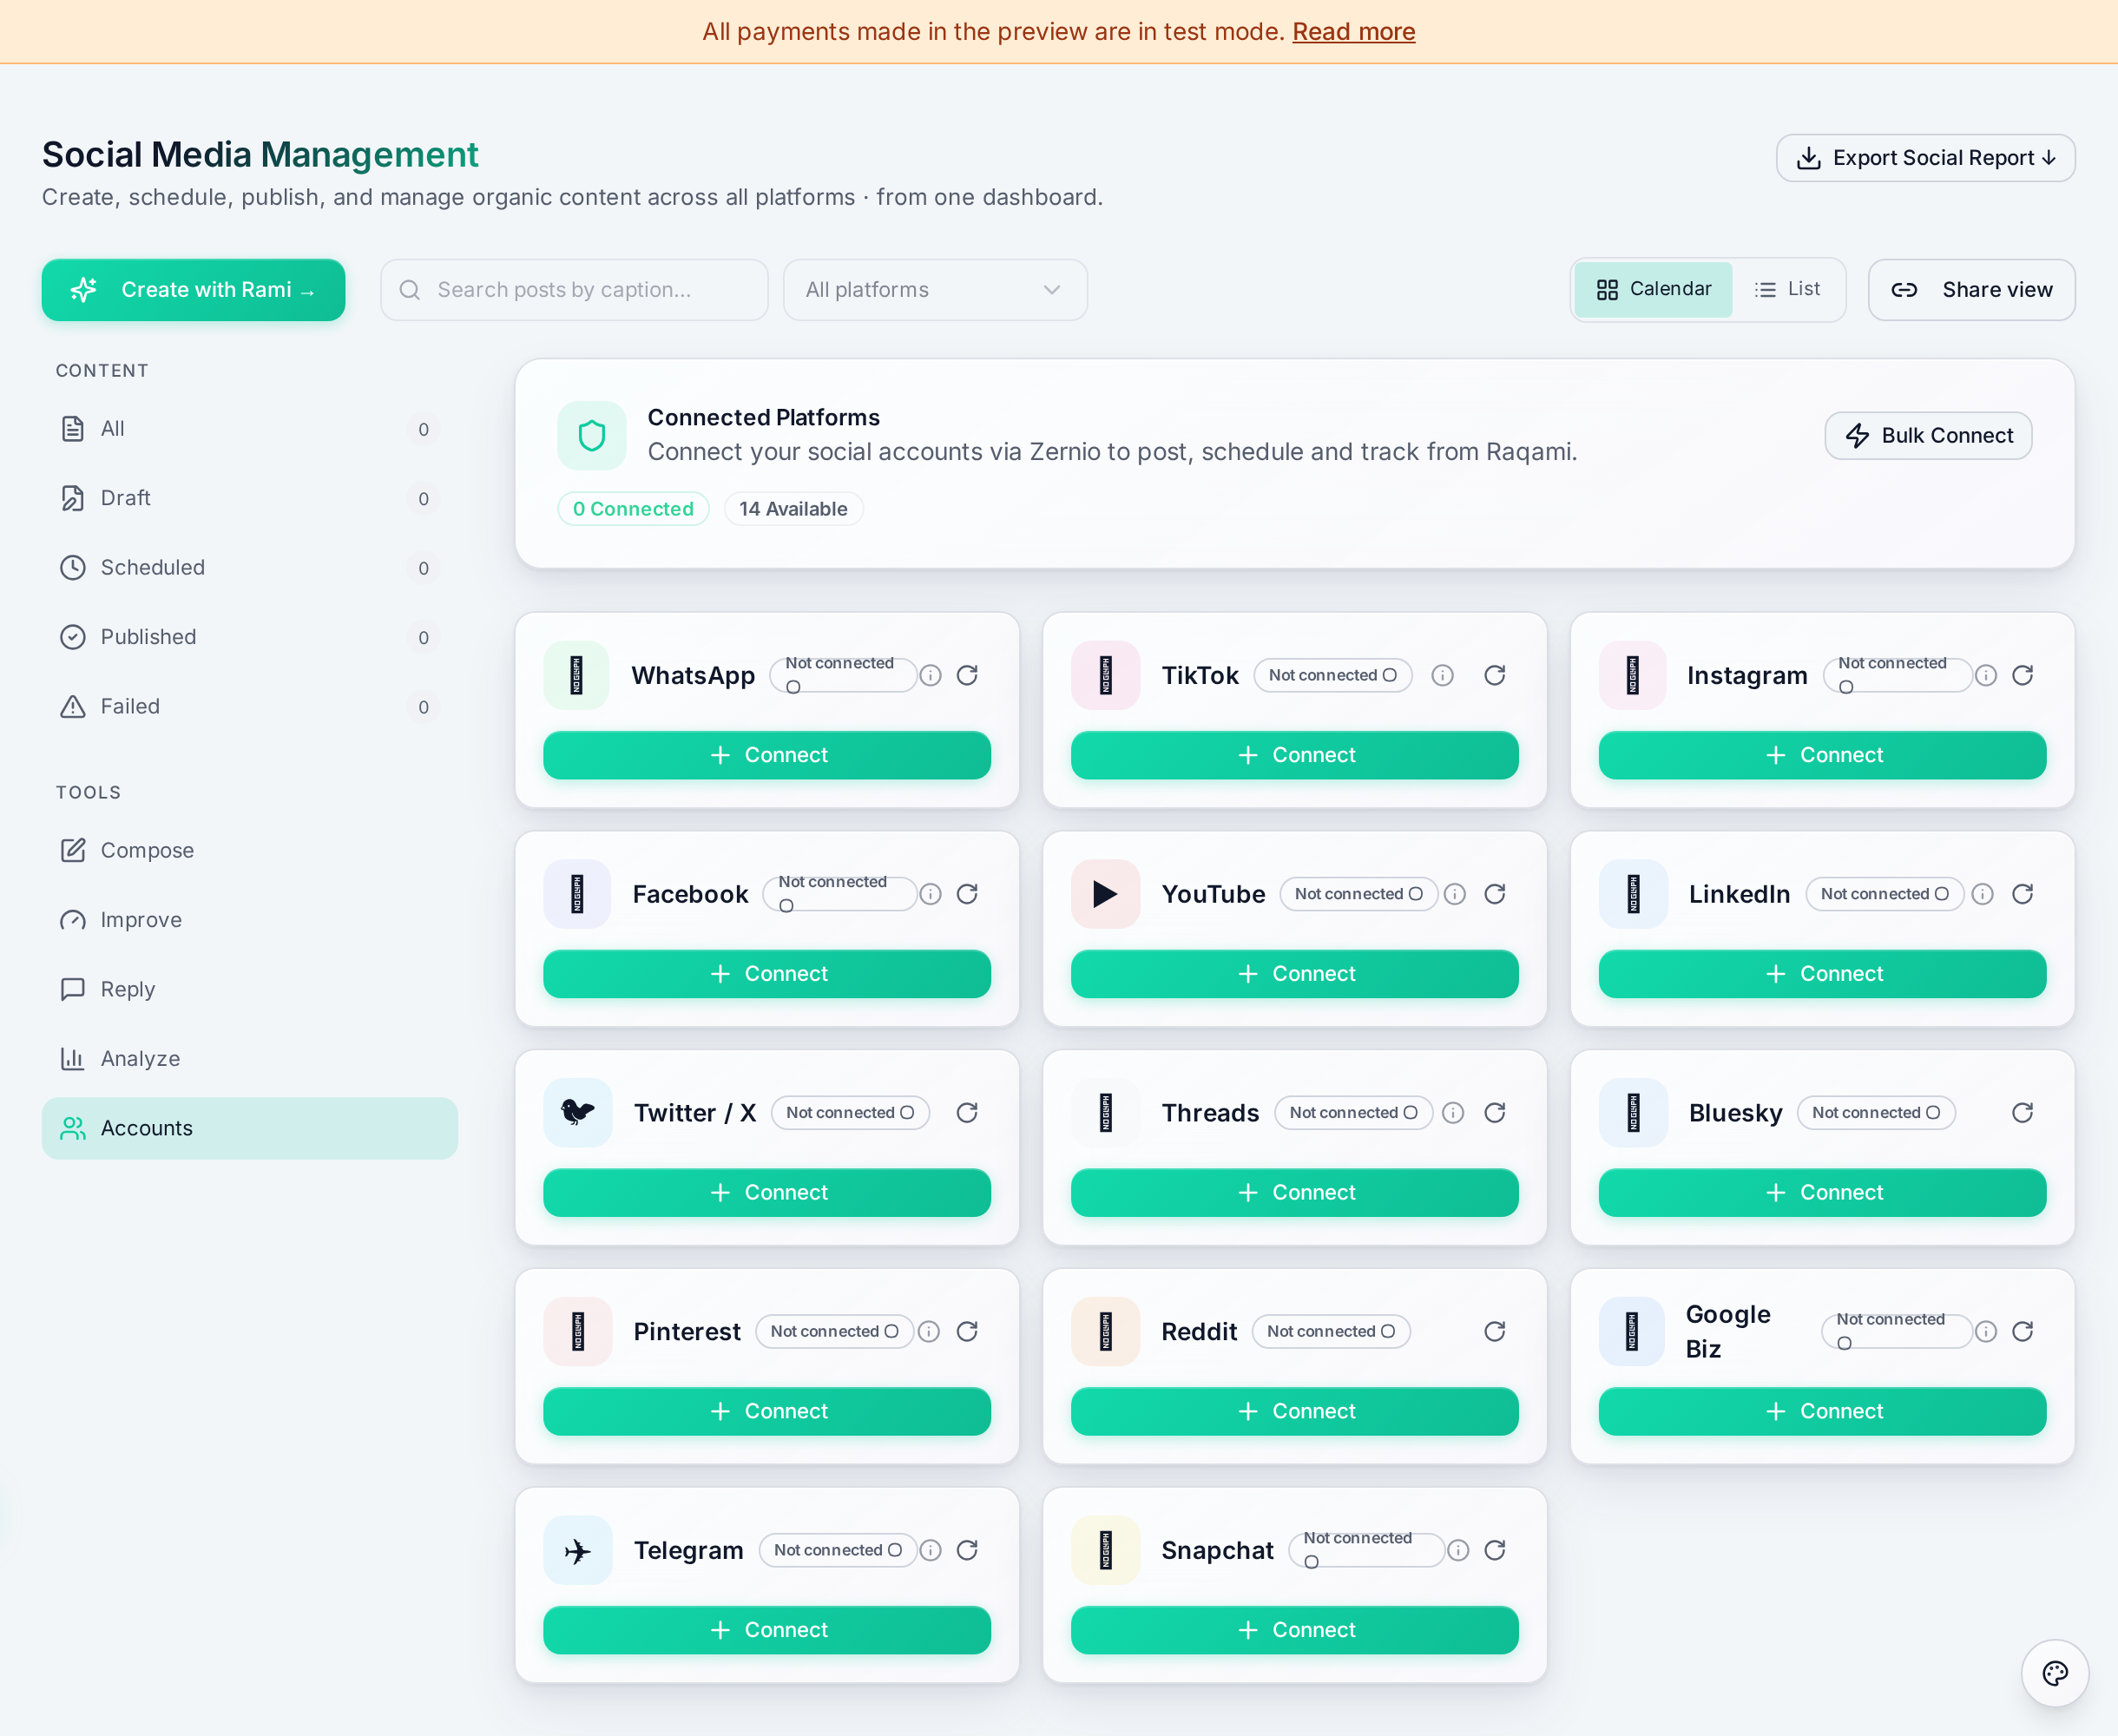Viewport: 2118px width, 1736px height.
Task: Open the All platforms dropdown
Action: tap(935, 290)
